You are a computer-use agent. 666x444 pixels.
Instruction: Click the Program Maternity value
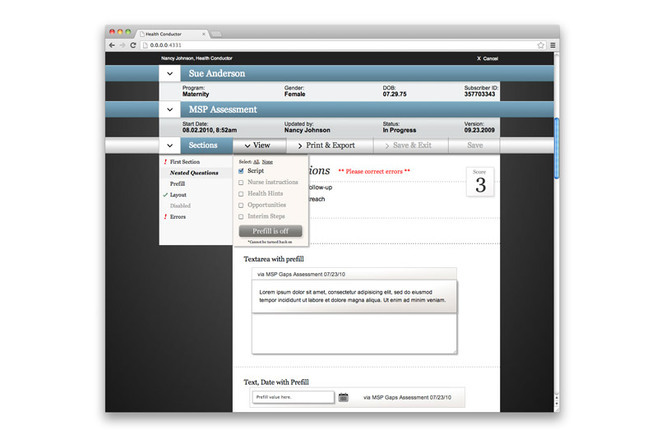point(196,94)
